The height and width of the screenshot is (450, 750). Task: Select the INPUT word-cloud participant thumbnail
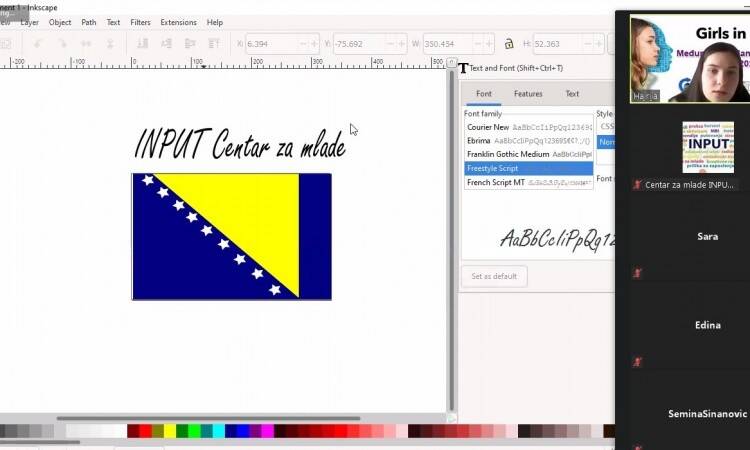pyautogui.click(x=707, y=146)
